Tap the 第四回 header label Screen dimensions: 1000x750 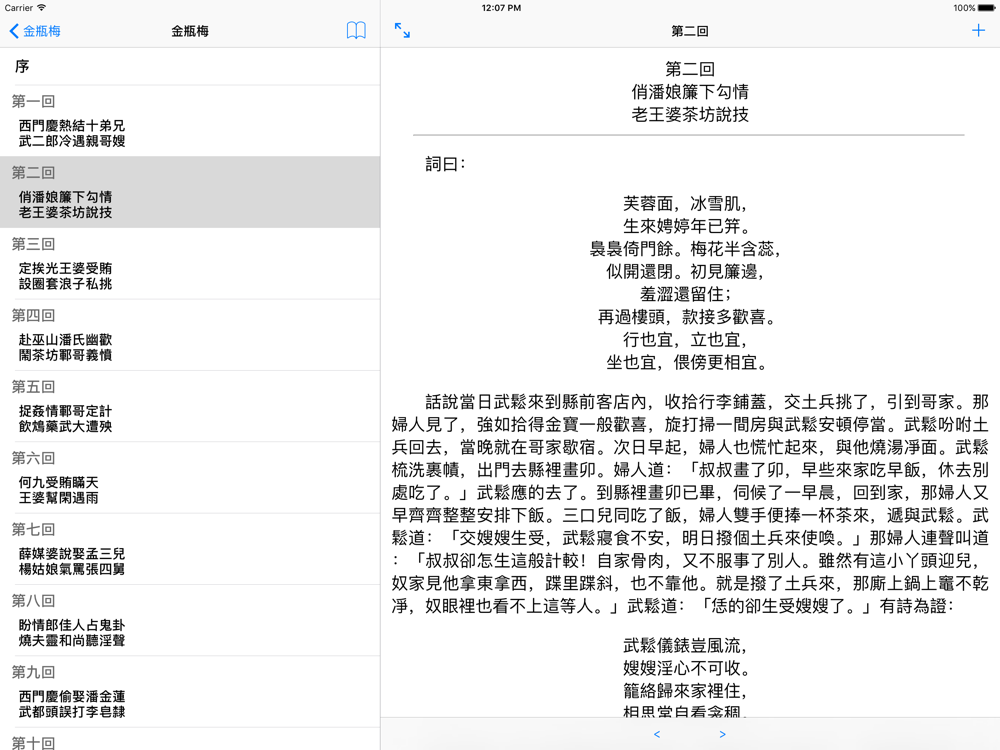(x=33, y=316)
